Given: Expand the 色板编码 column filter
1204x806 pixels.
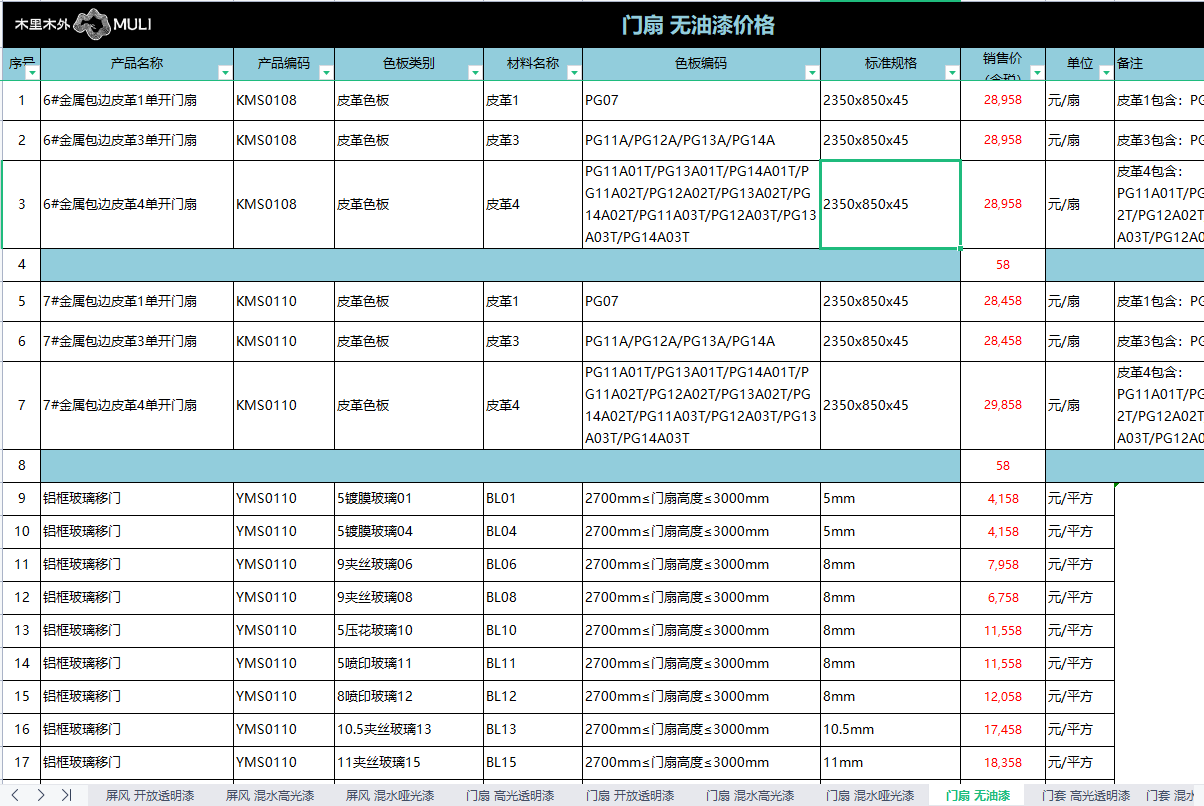Looking at the screenshot, I should (811, 73).
